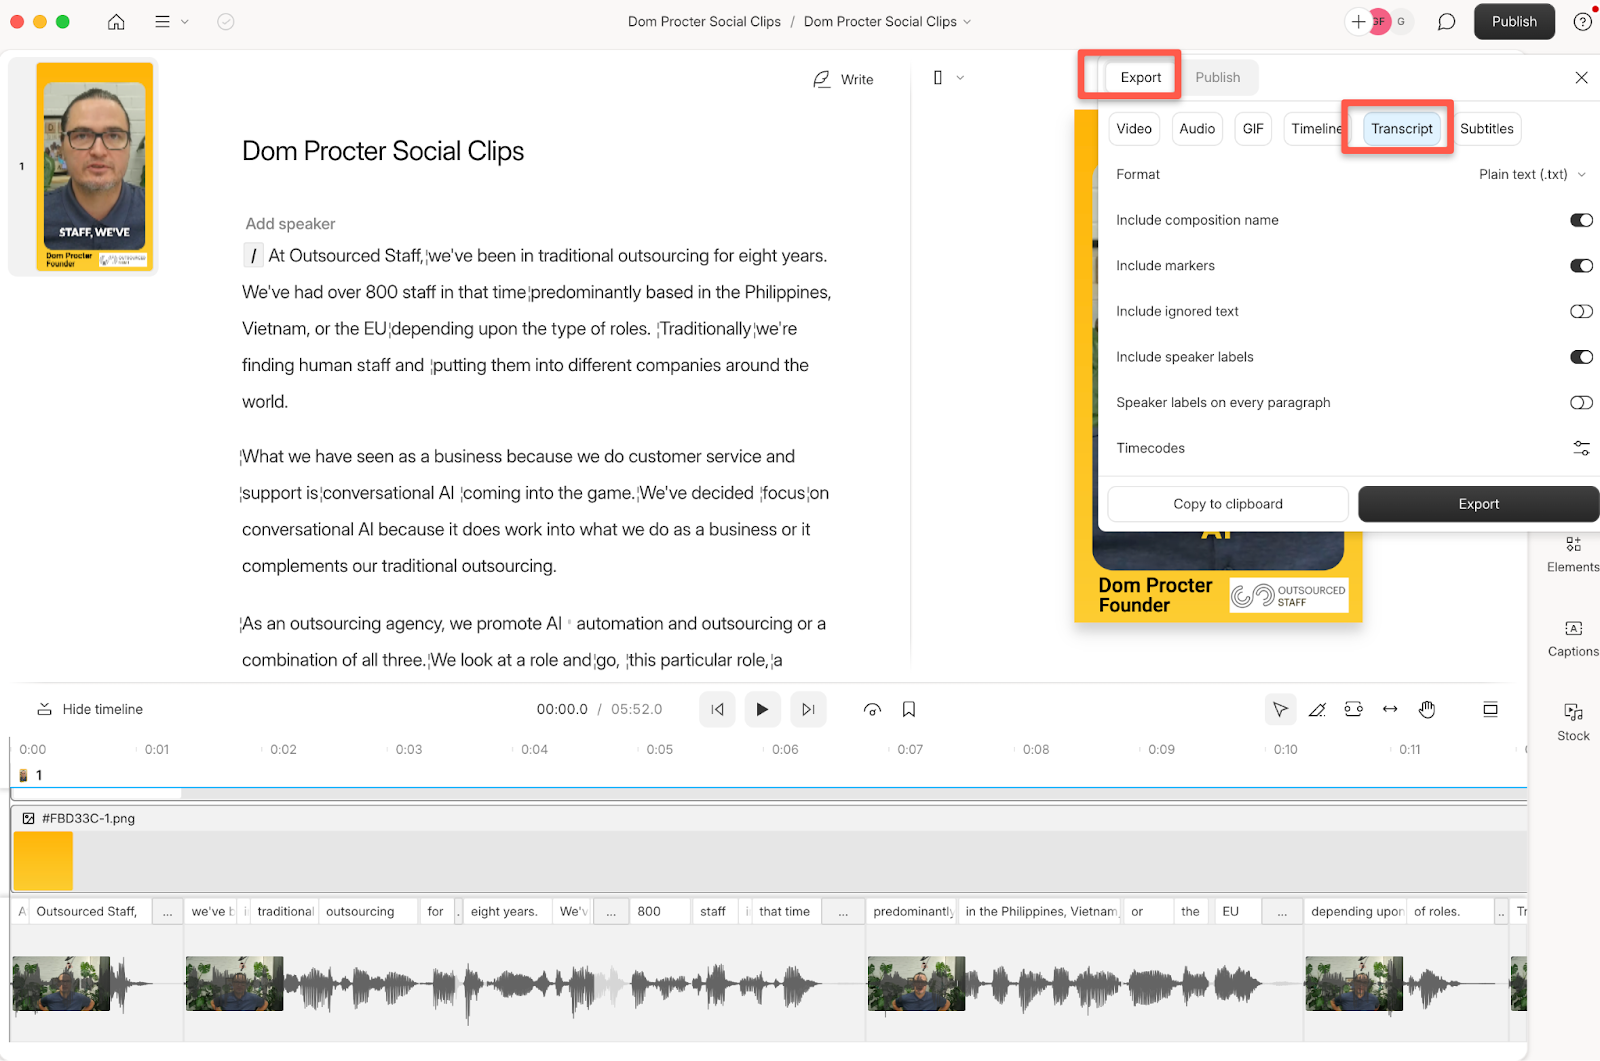Click Copy to clipboard button

tap(1228, 504)
